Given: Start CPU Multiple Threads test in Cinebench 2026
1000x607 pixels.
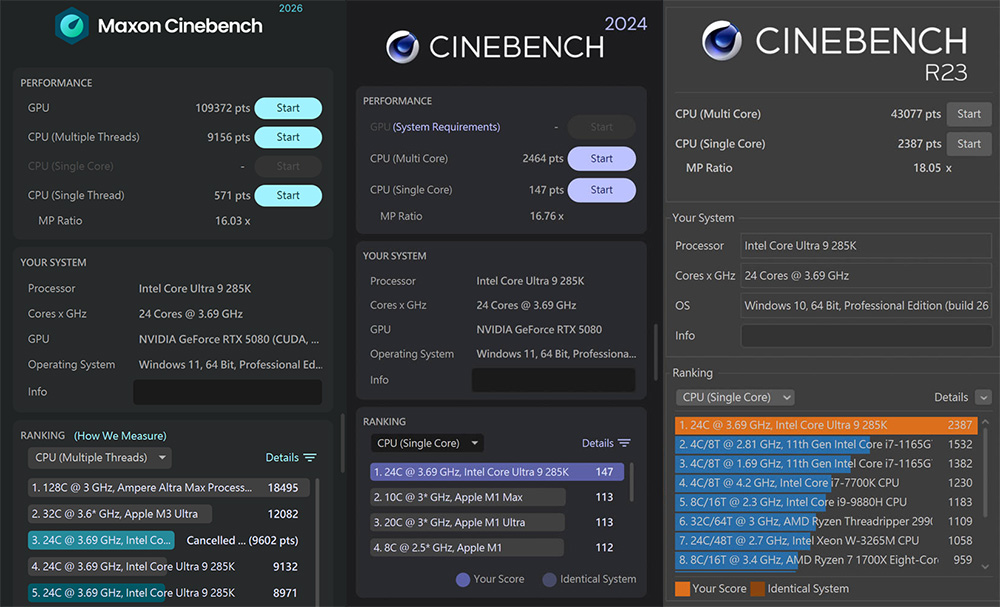Looking at the screenshot, I should (x=288, y=137).
